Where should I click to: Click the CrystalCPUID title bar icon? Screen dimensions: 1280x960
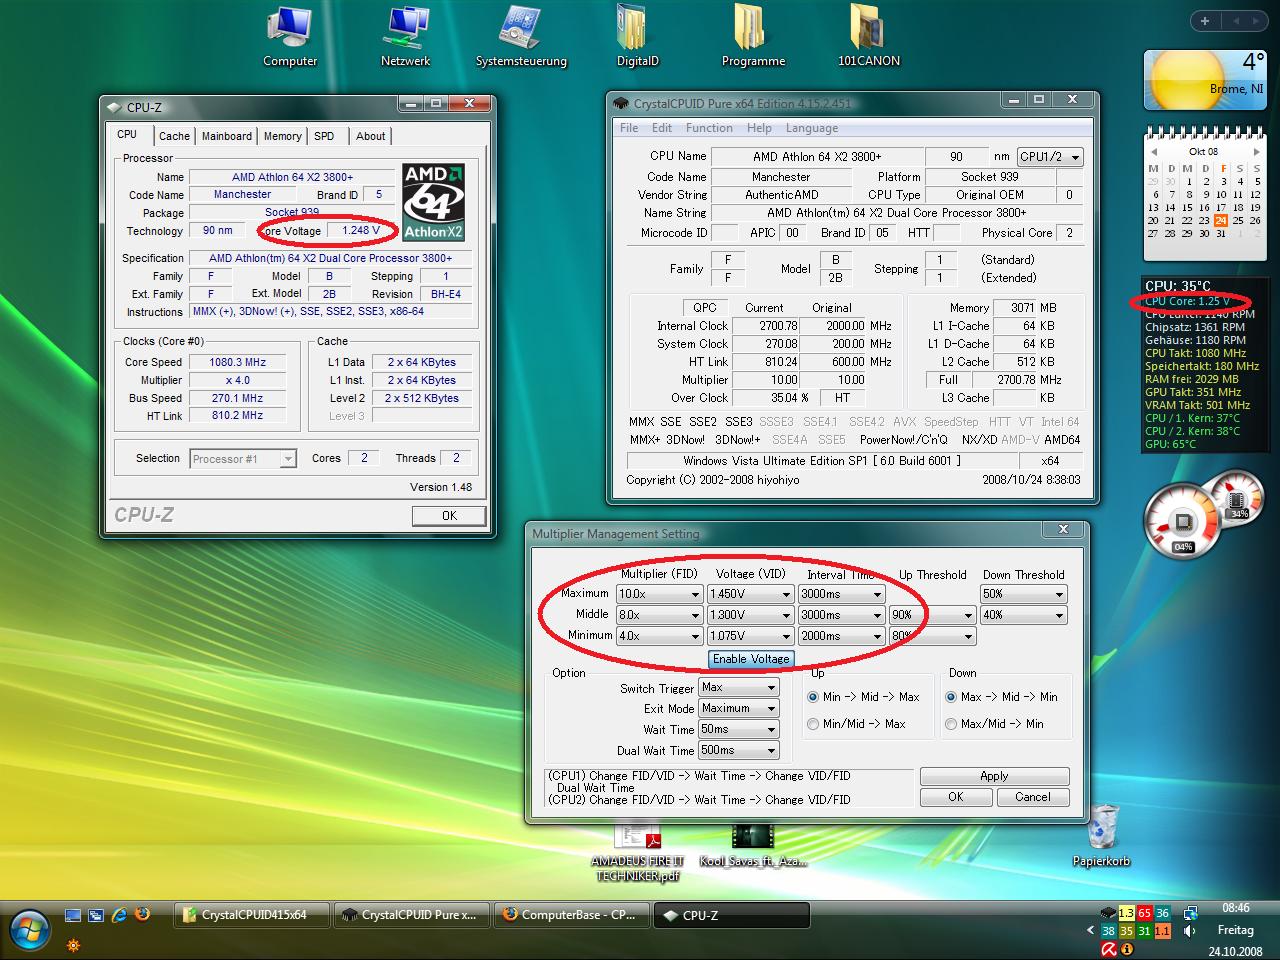tap(621, 104)
